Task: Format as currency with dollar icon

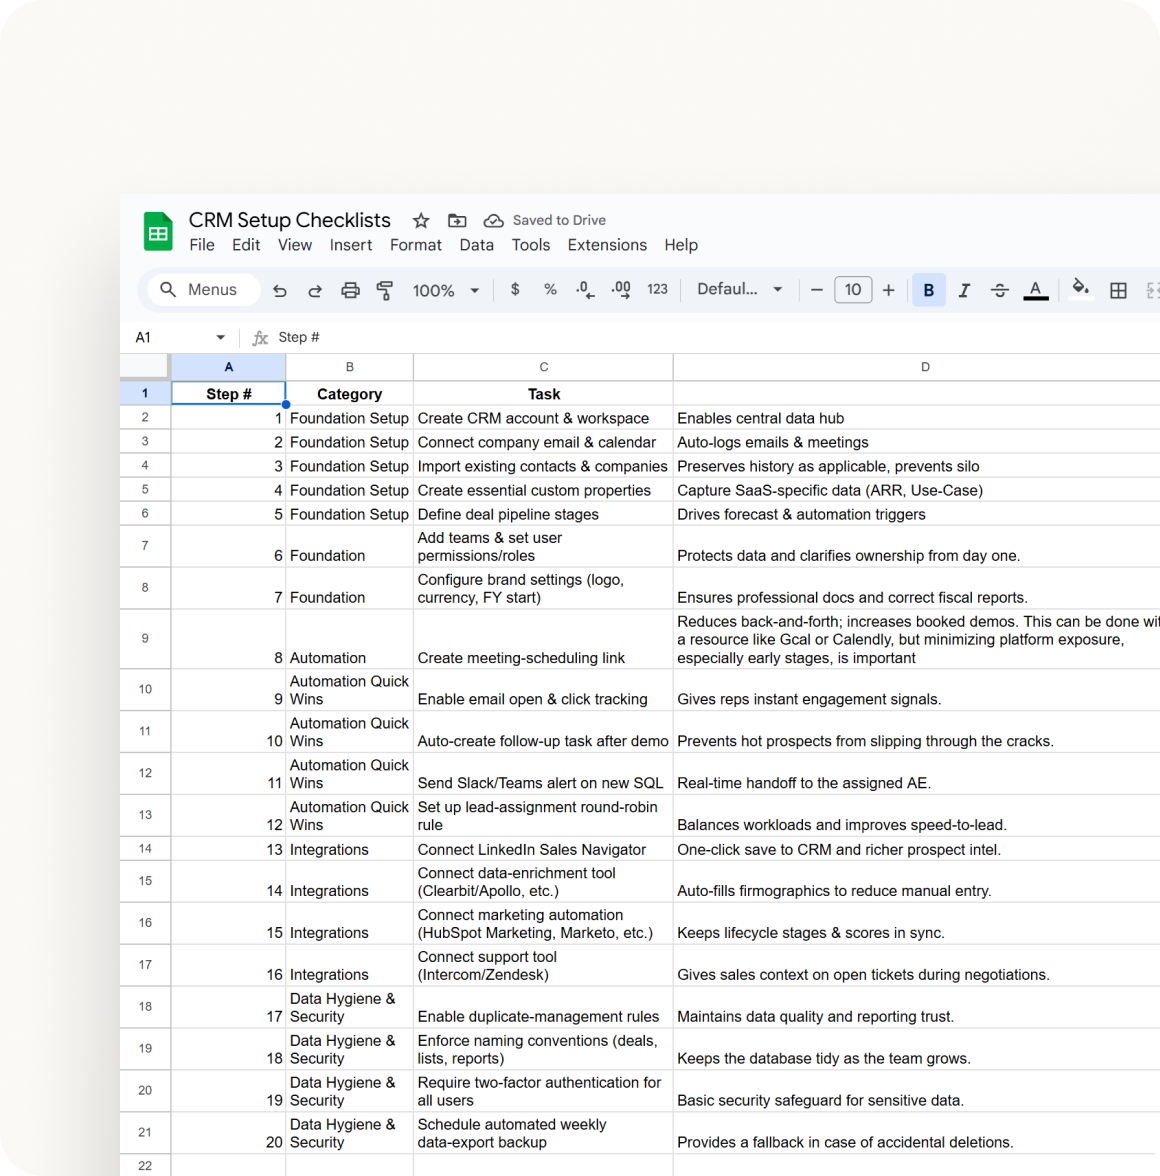Action: 514,290
